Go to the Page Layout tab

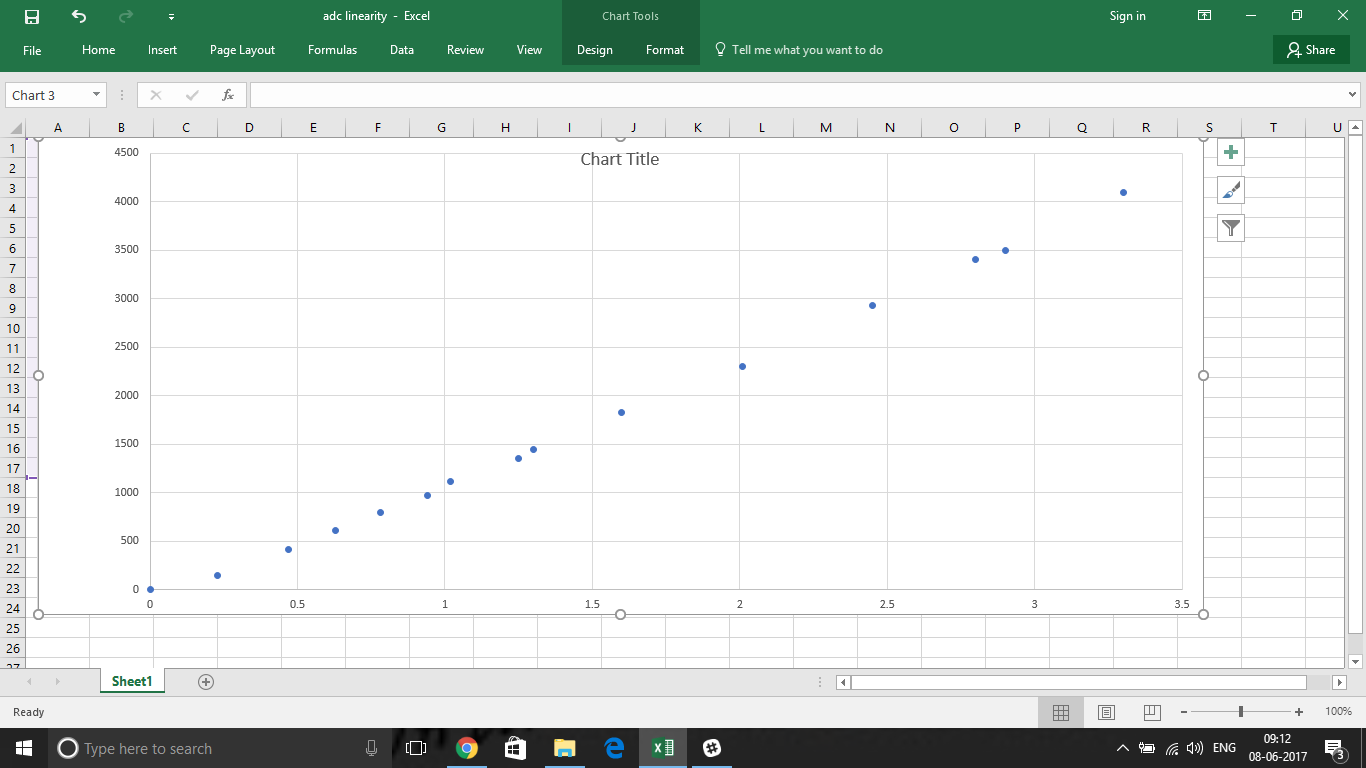click(x=242, y=50)
